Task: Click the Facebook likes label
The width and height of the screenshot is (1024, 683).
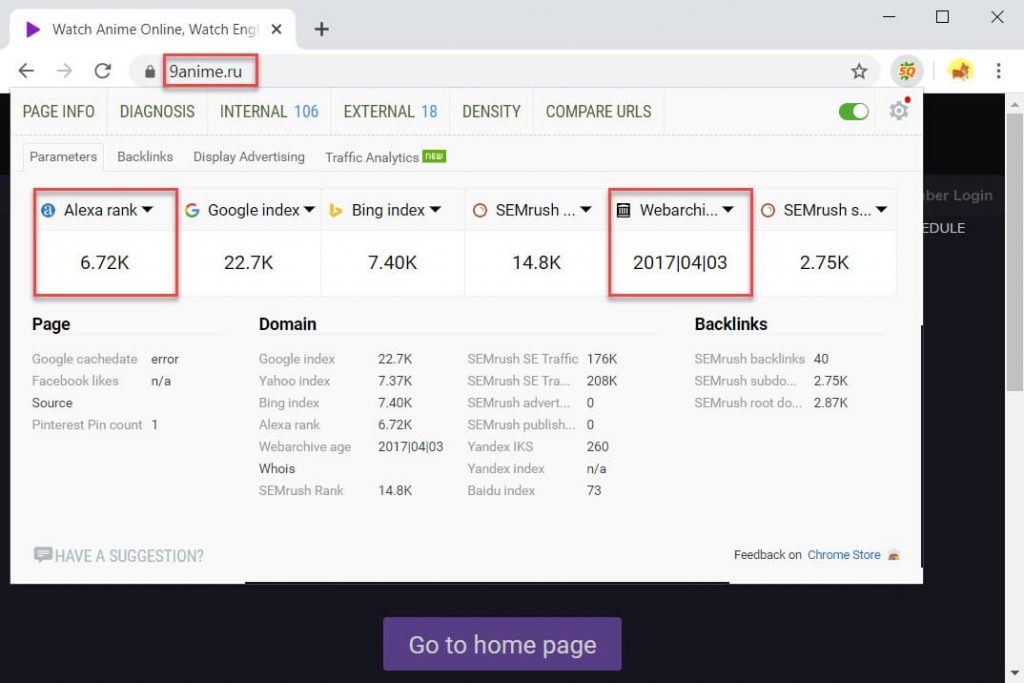Action: [x=75, y=381]
